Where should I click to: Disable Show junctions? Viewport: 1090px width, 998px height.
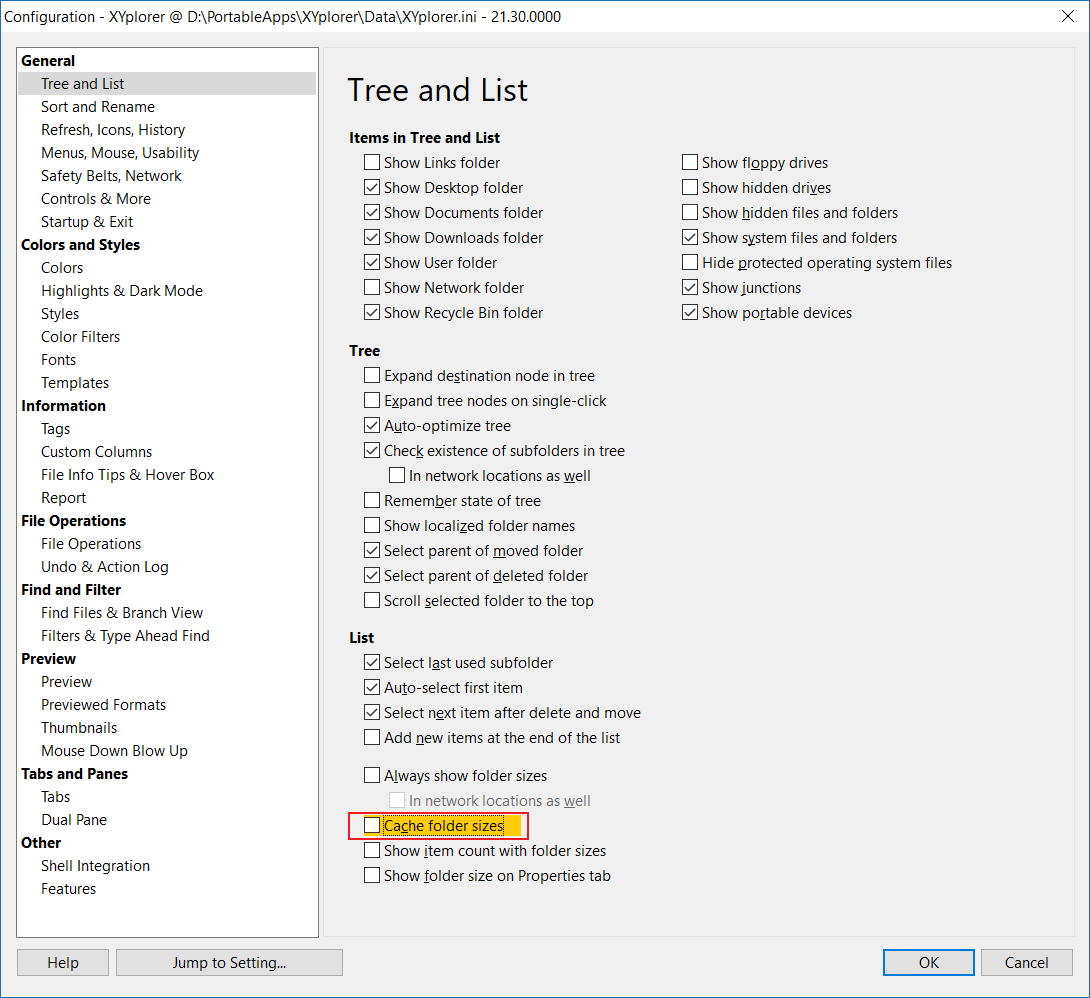pos(689,287)
